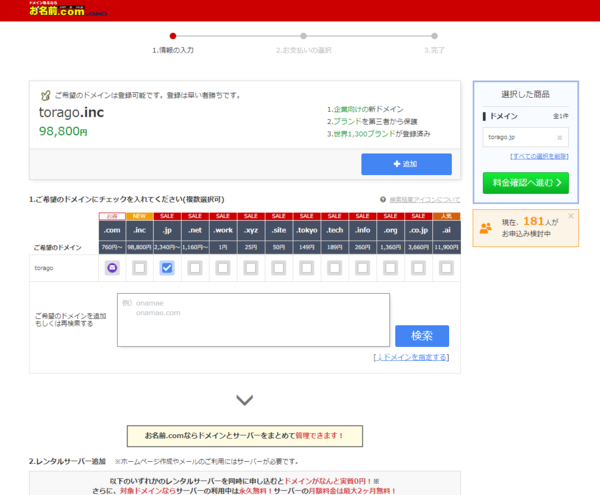Focus the domain search text area

(253, 320)
